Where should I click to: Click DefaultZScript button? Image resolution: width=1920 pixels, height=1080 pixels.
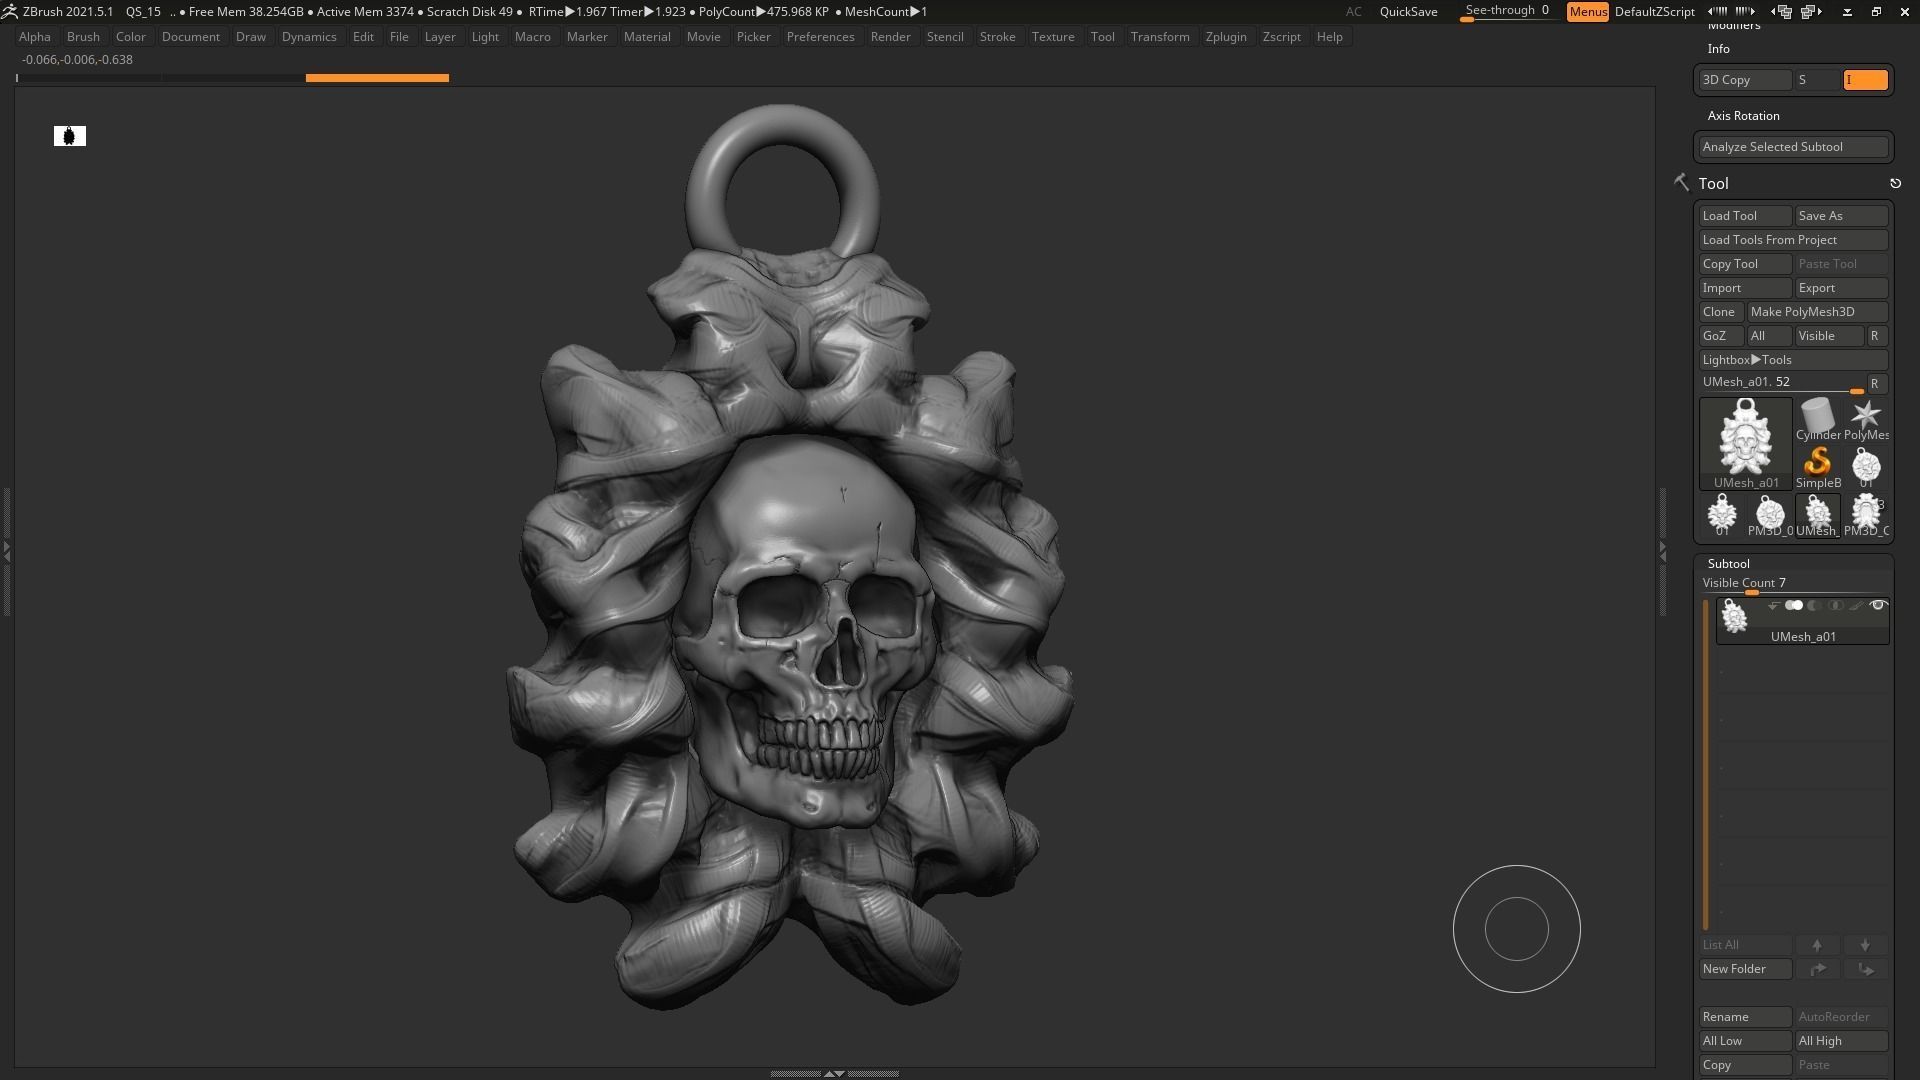(1654, 12)
